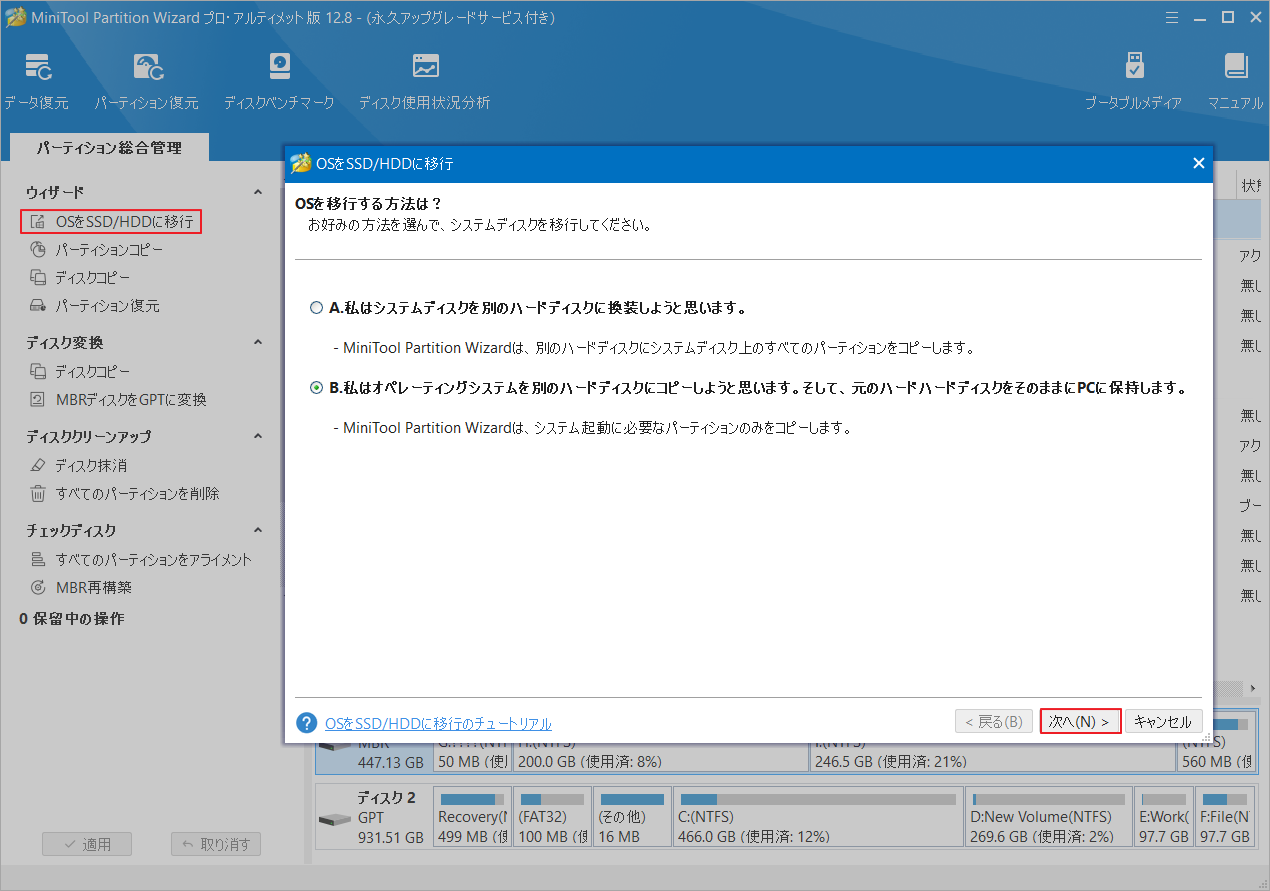Click the 次へ(N) > button
1270x891 pixels.
click(1080, 722)
